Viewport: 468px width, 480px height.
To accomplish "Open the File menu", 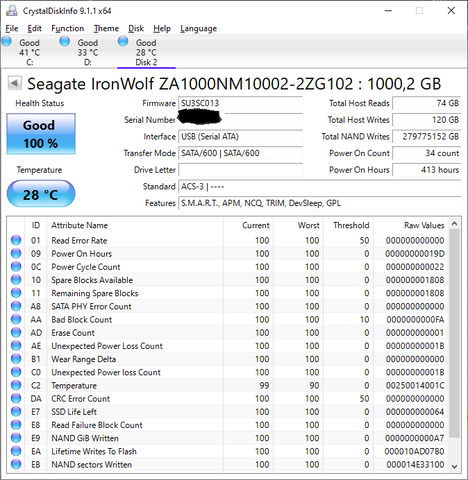I will [12, 29].
